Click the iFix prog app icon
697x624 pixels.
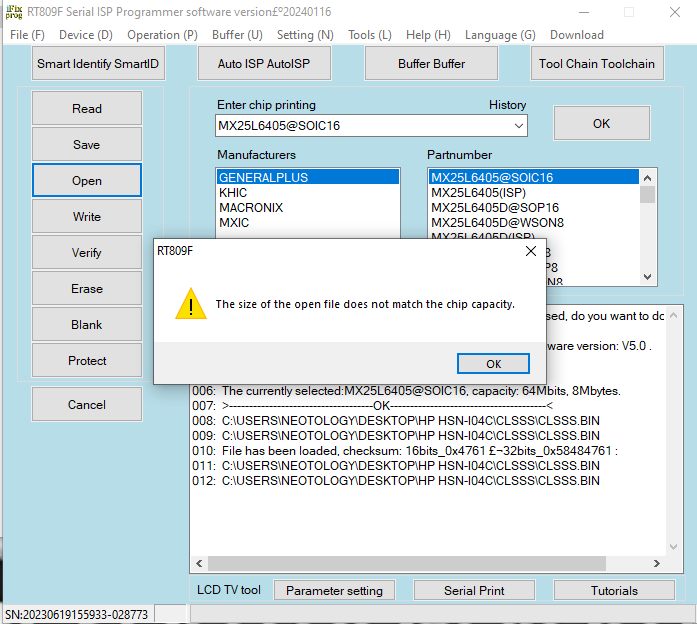tap(14, 12)
